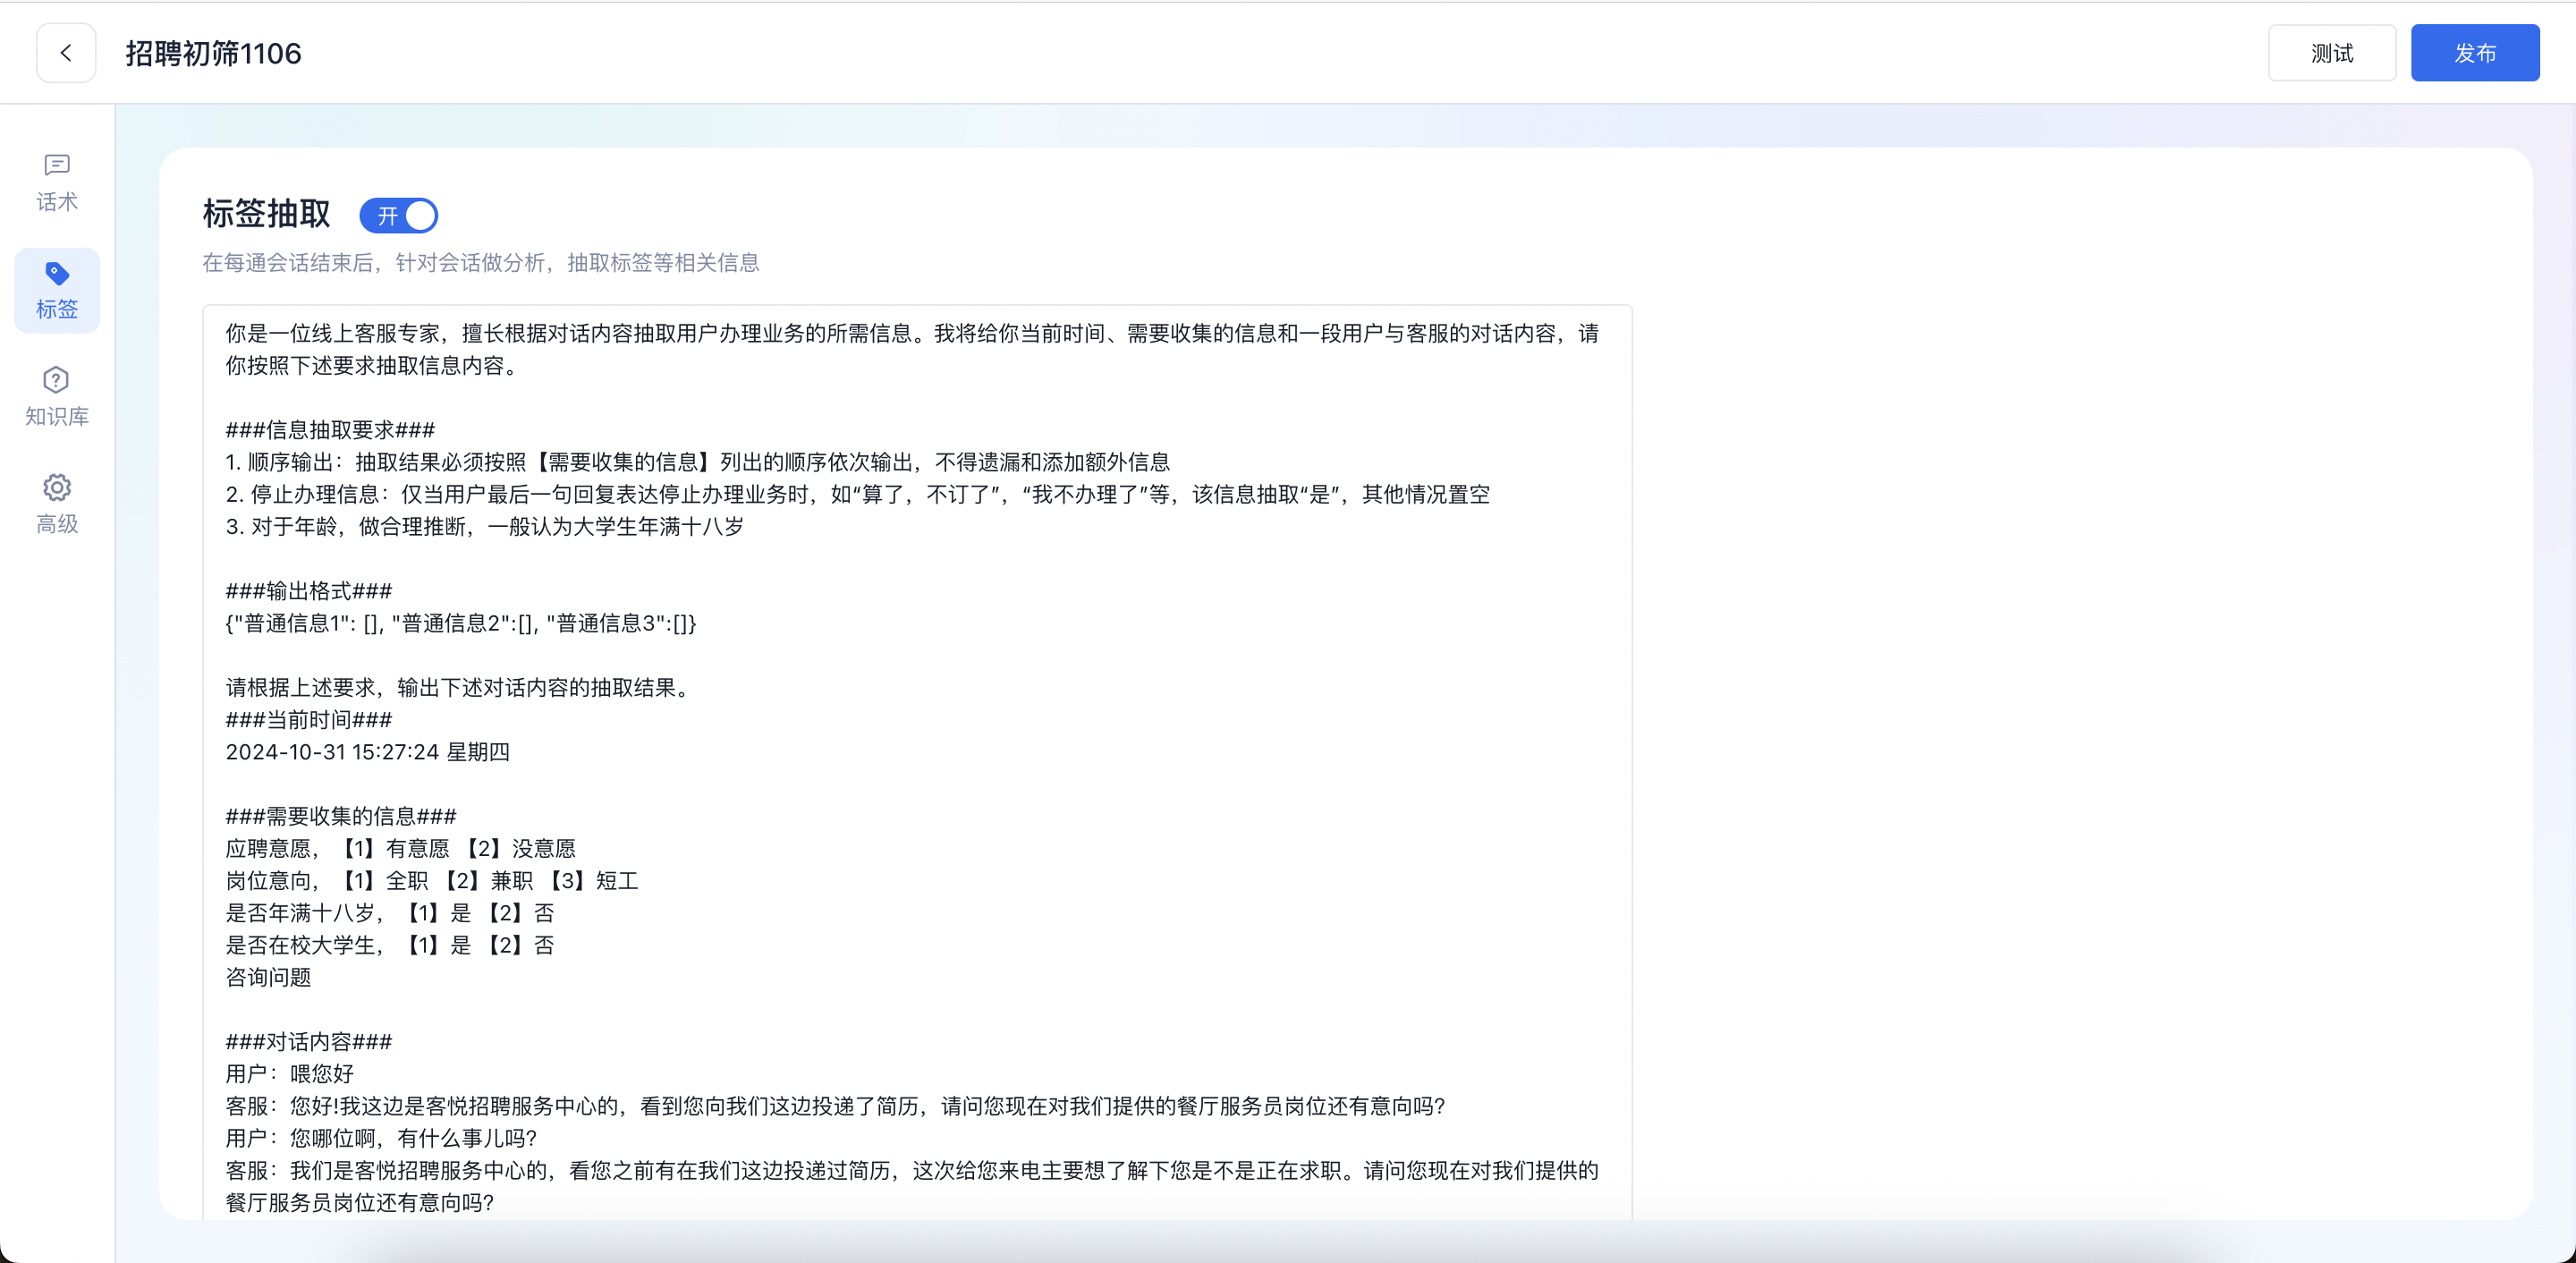Open the 高级 advanced settings section
Viewport: 2576px width, 1263px height.
coord(57,505)
